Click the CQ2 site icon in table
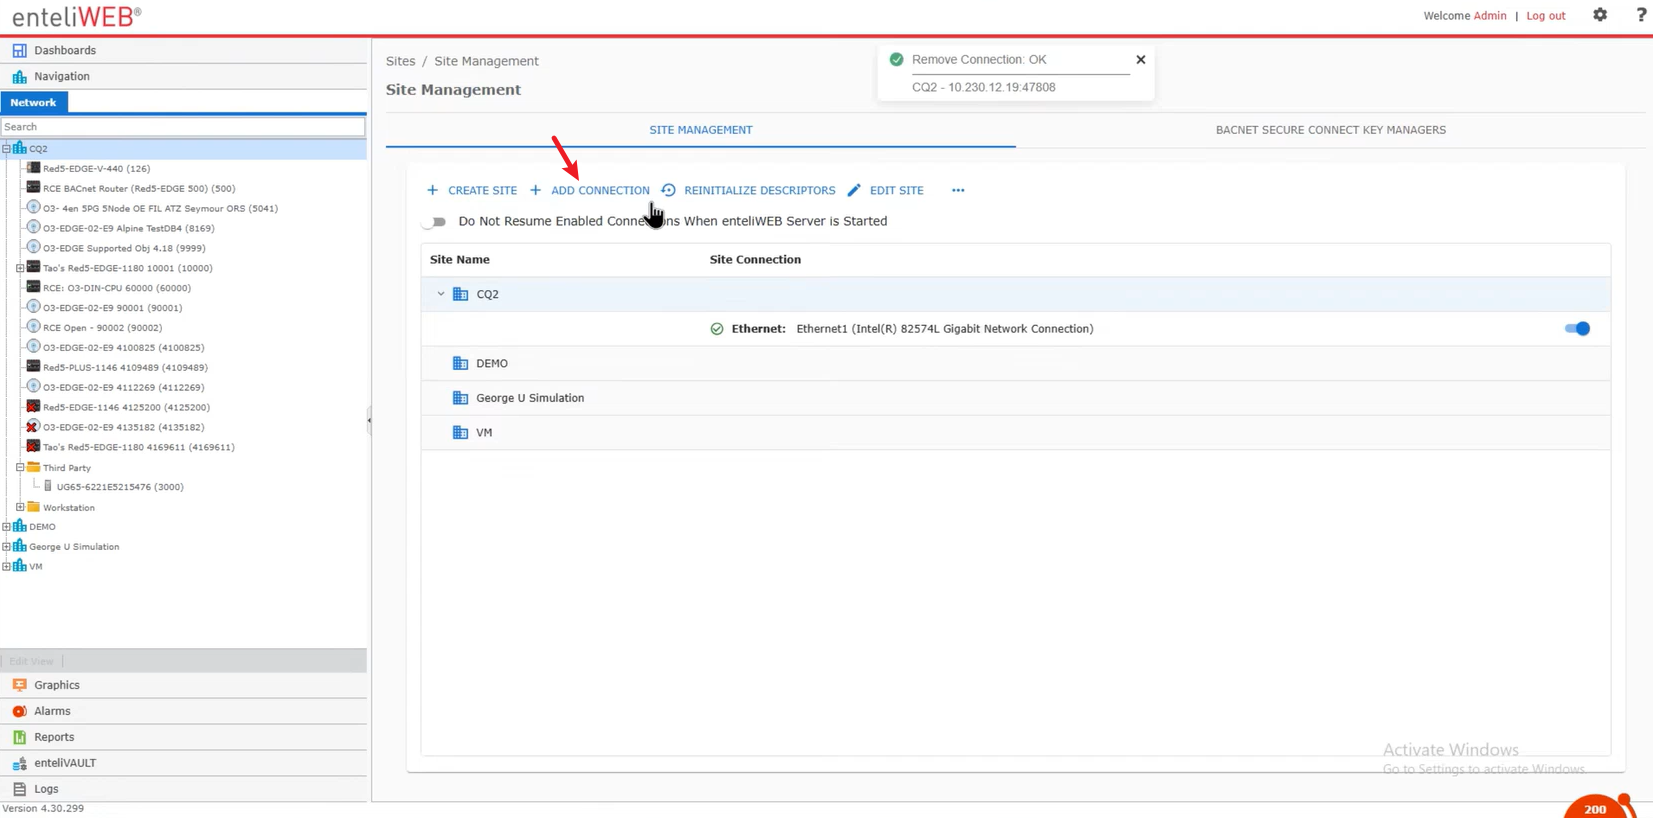This screenshot has height=818, width=1653. coord(460,294)
